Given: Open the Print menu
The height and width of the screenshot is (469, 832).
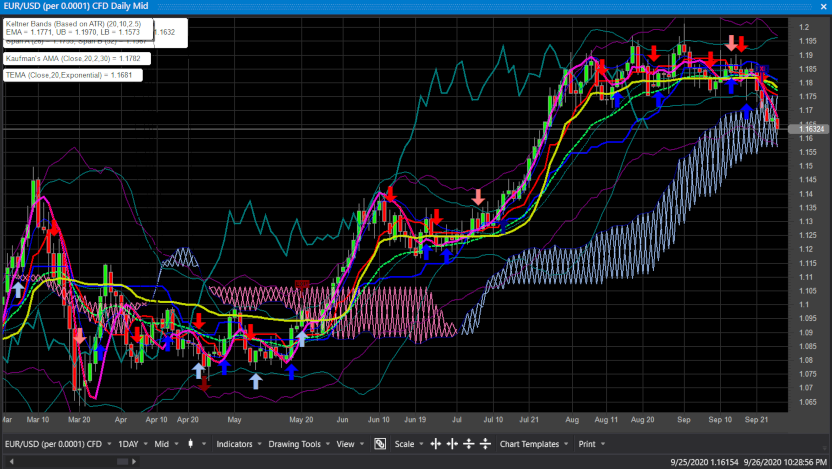Looking at the screenshot, I should (591, 444).
